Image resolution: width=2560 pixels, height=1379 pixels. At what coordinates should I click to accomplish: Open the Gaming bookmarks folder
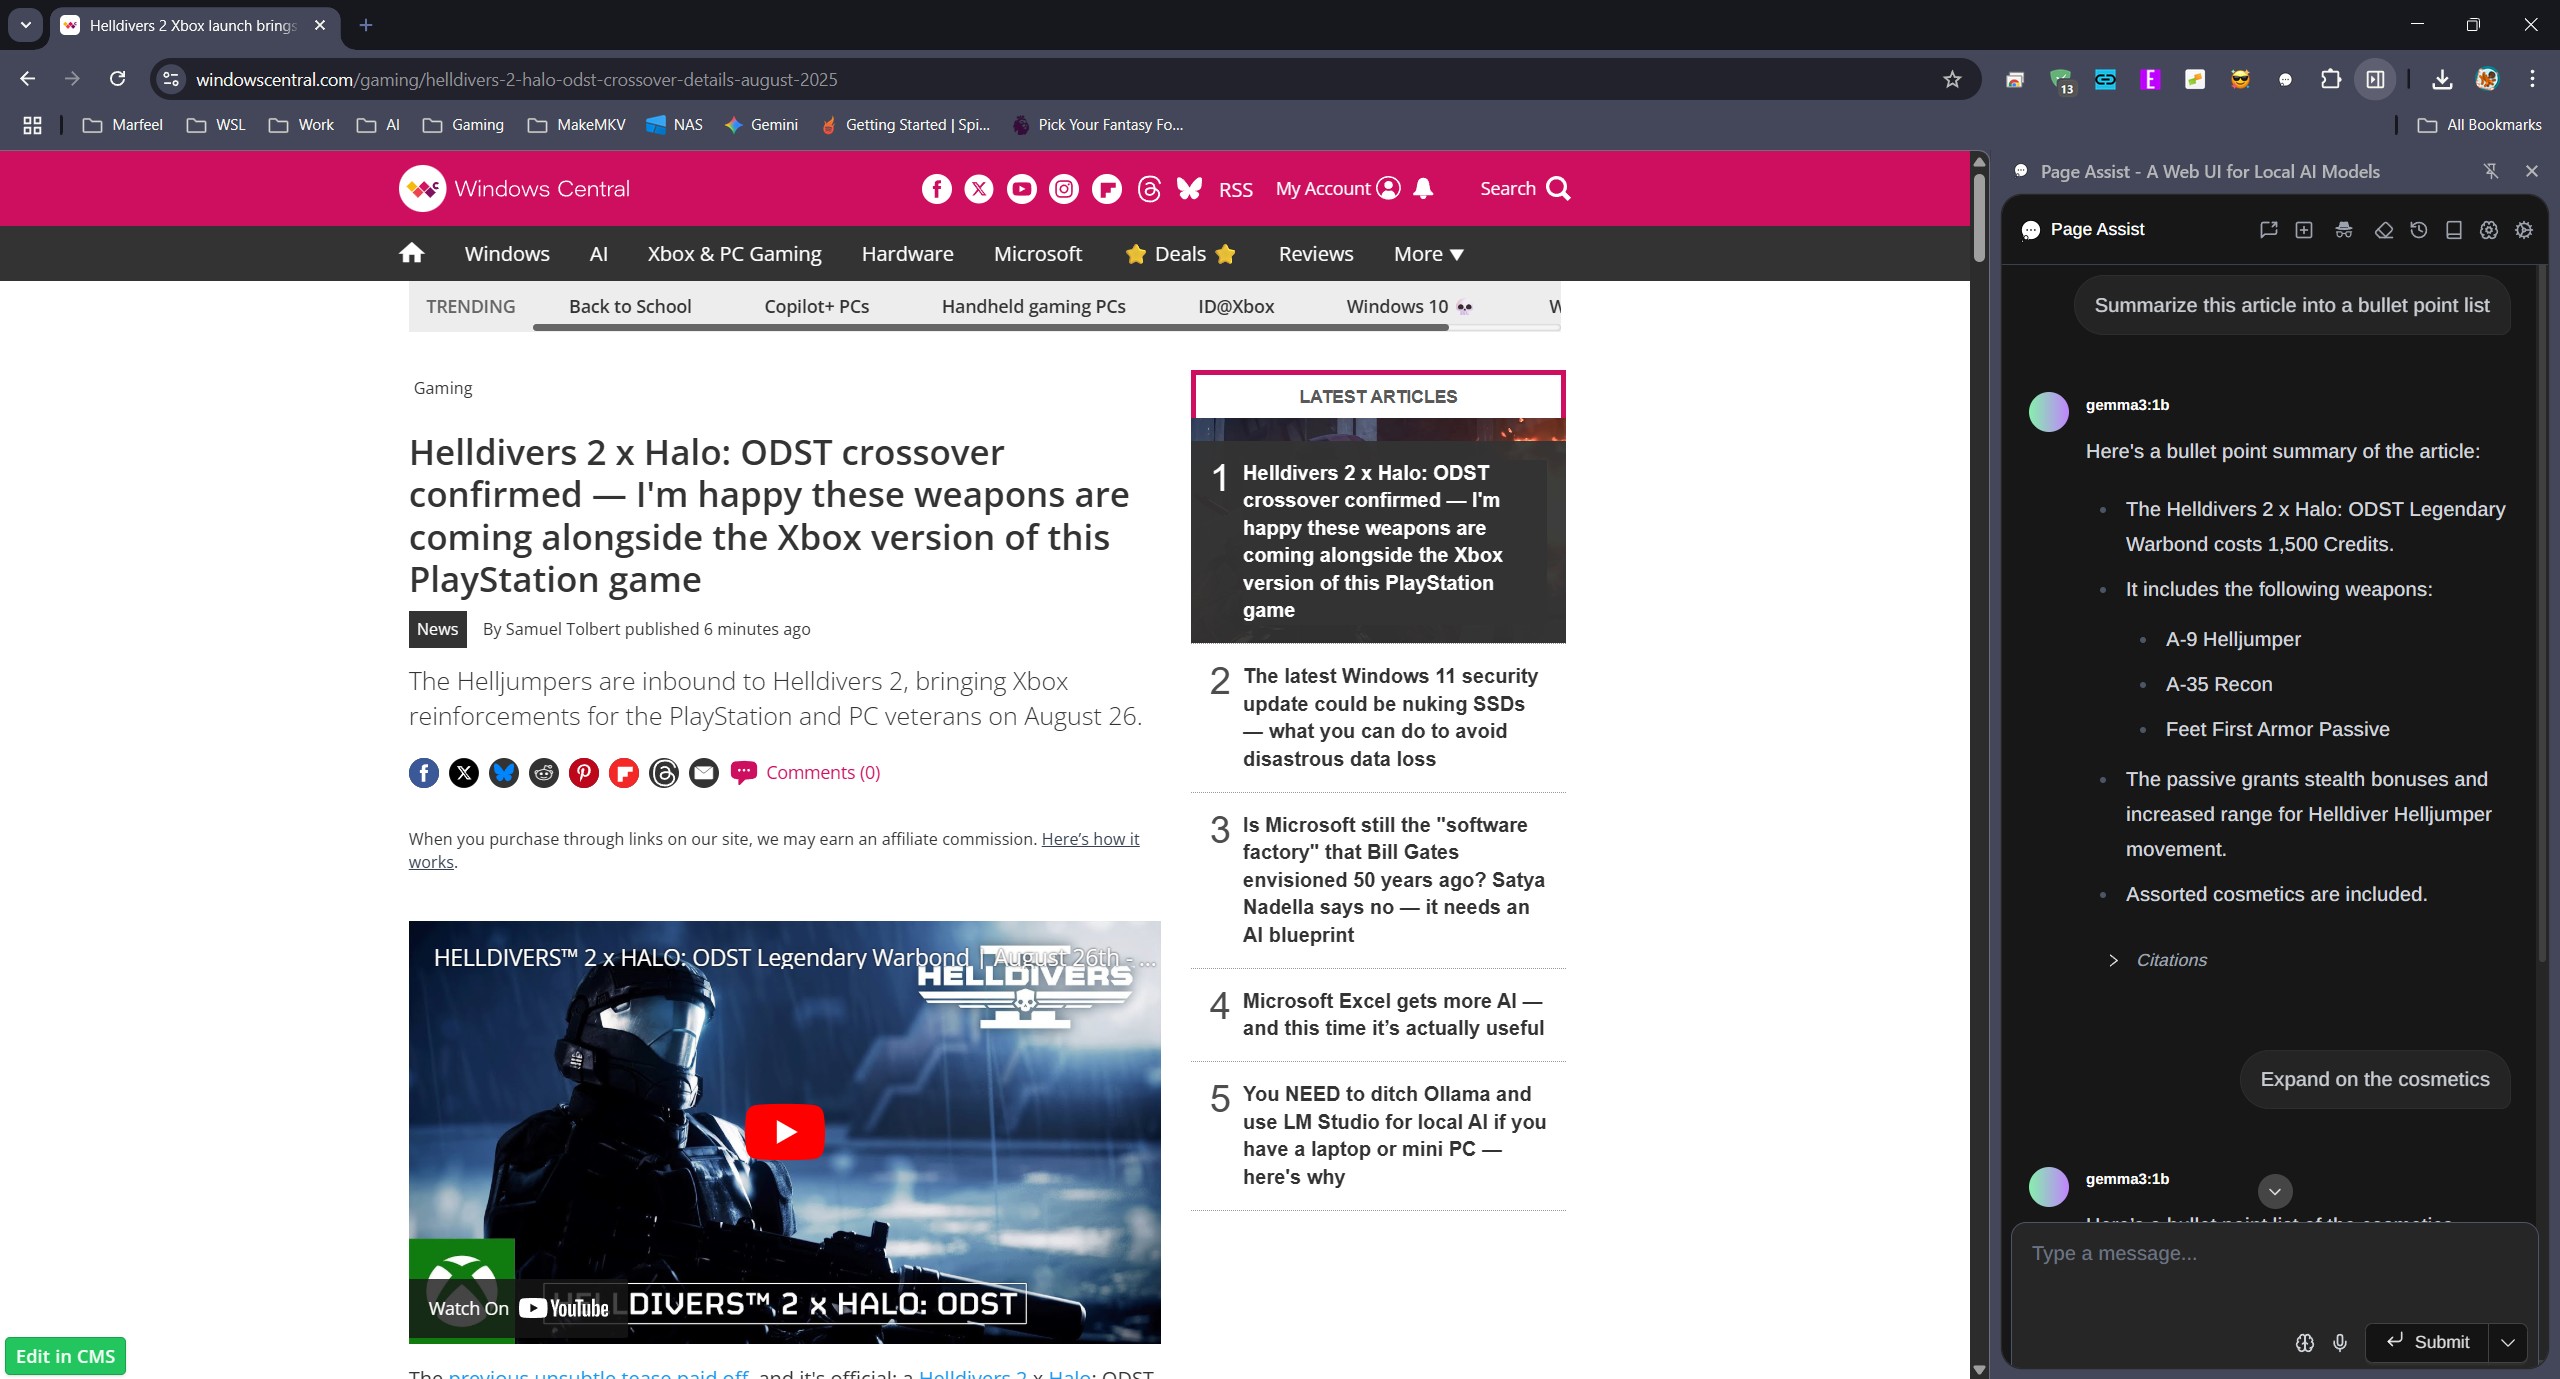[463, 125]
